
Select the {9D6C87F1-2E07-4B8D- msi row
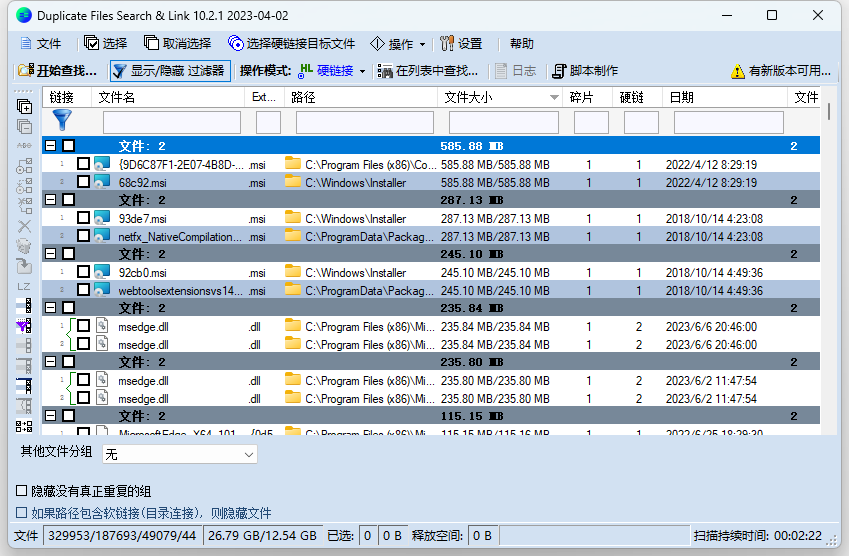pyautogui.click(x=431, y=164)
